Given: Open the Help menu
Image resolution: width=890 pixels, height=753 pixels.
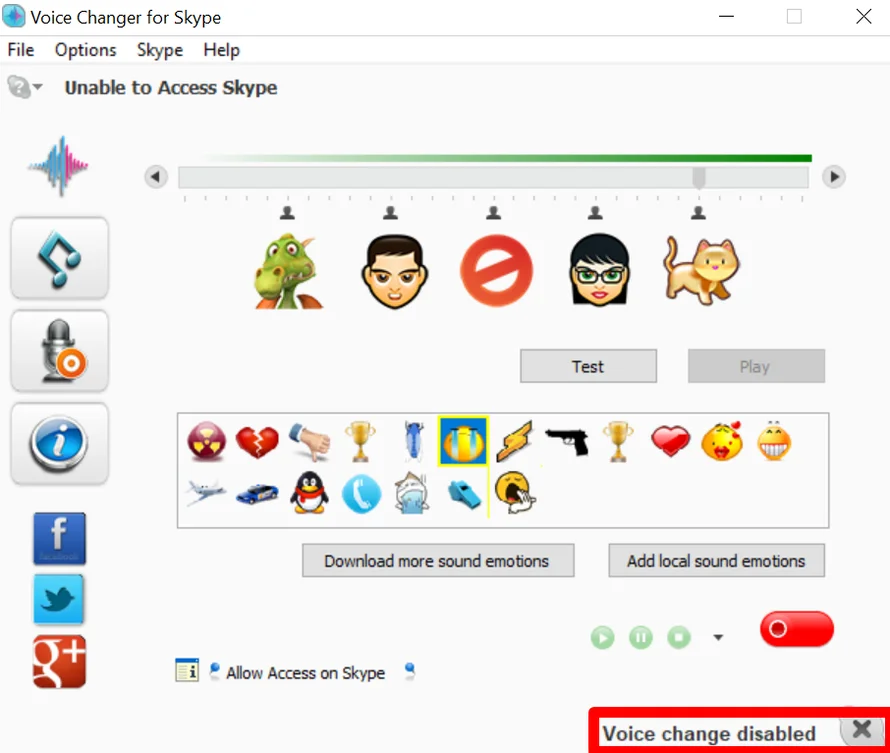Looking at the screenshot, I should tap(221, 50).
